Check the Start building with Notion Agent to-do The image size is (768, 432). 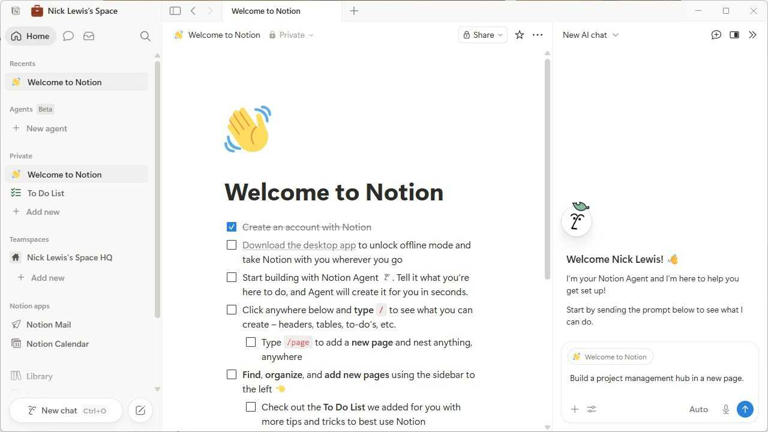point(231,277)
